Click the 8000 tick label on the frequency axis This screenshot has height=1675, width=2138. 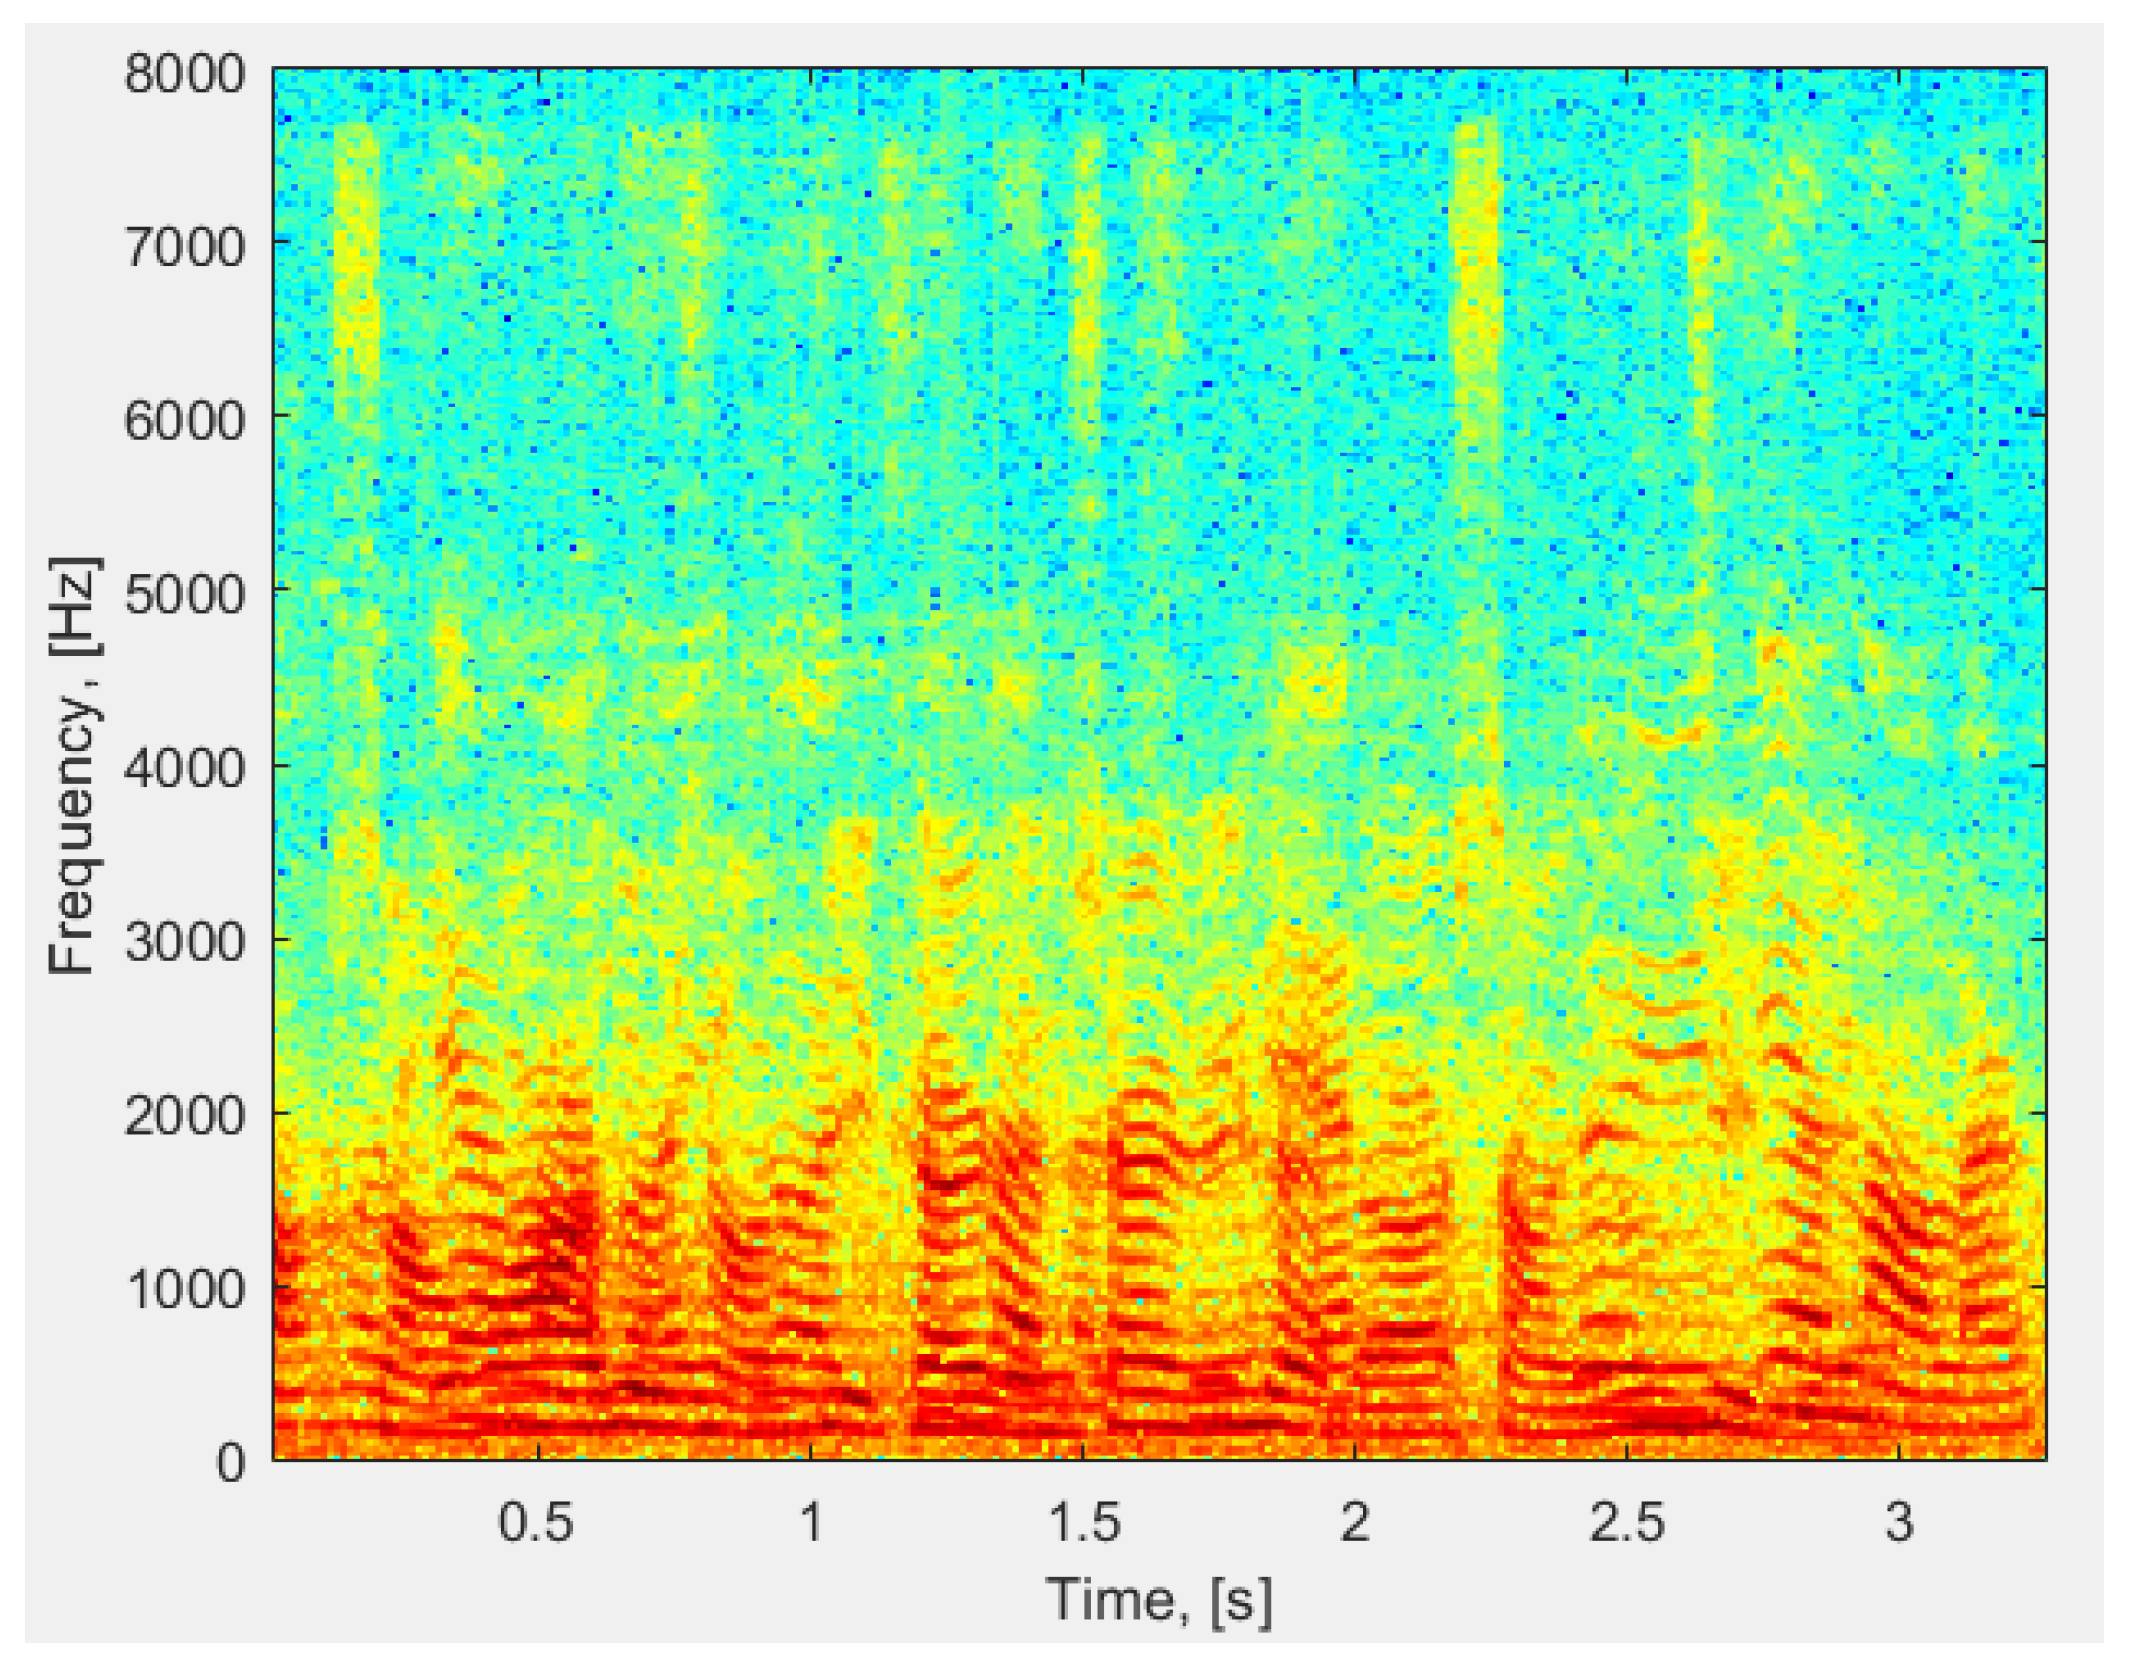click(184, 74)
